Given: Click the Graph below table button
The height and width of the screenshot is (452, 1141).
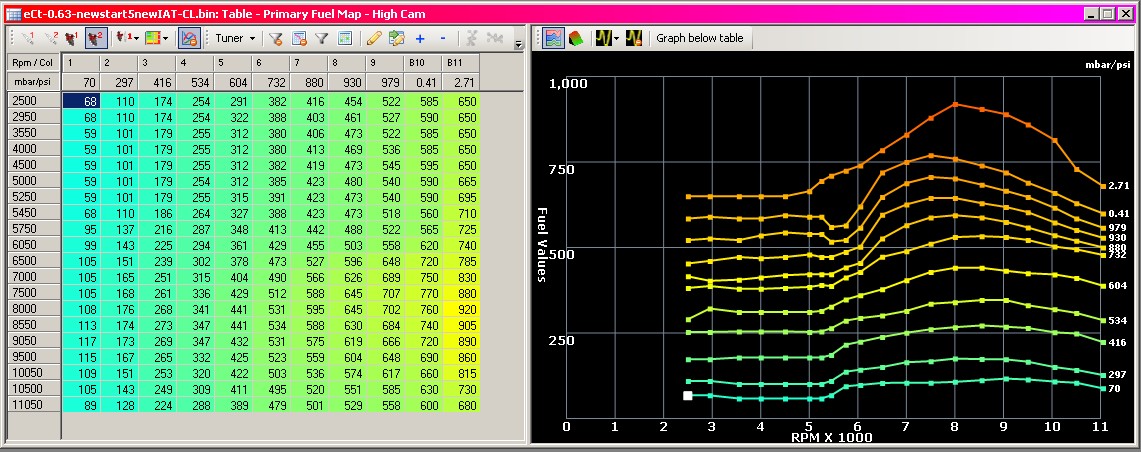Looking at the screenshot, I should pos(699,39).
